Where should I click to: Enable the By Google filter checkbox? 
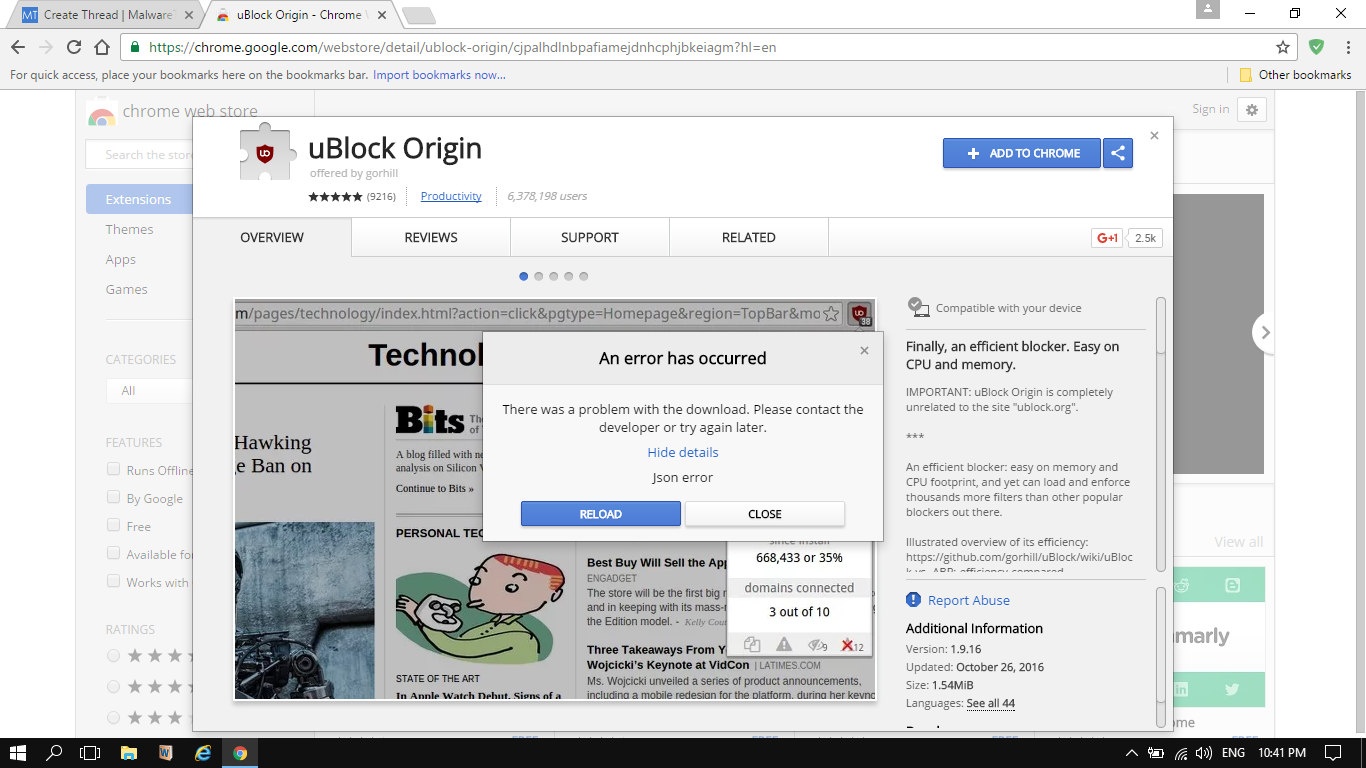coord(113,498)
